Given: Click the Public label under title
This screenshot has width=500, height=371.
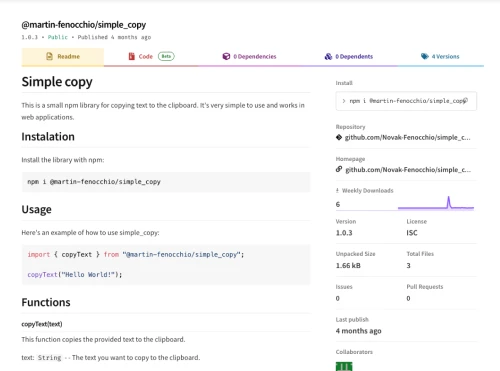Looking at the screenshot, I should pos(58,37).
